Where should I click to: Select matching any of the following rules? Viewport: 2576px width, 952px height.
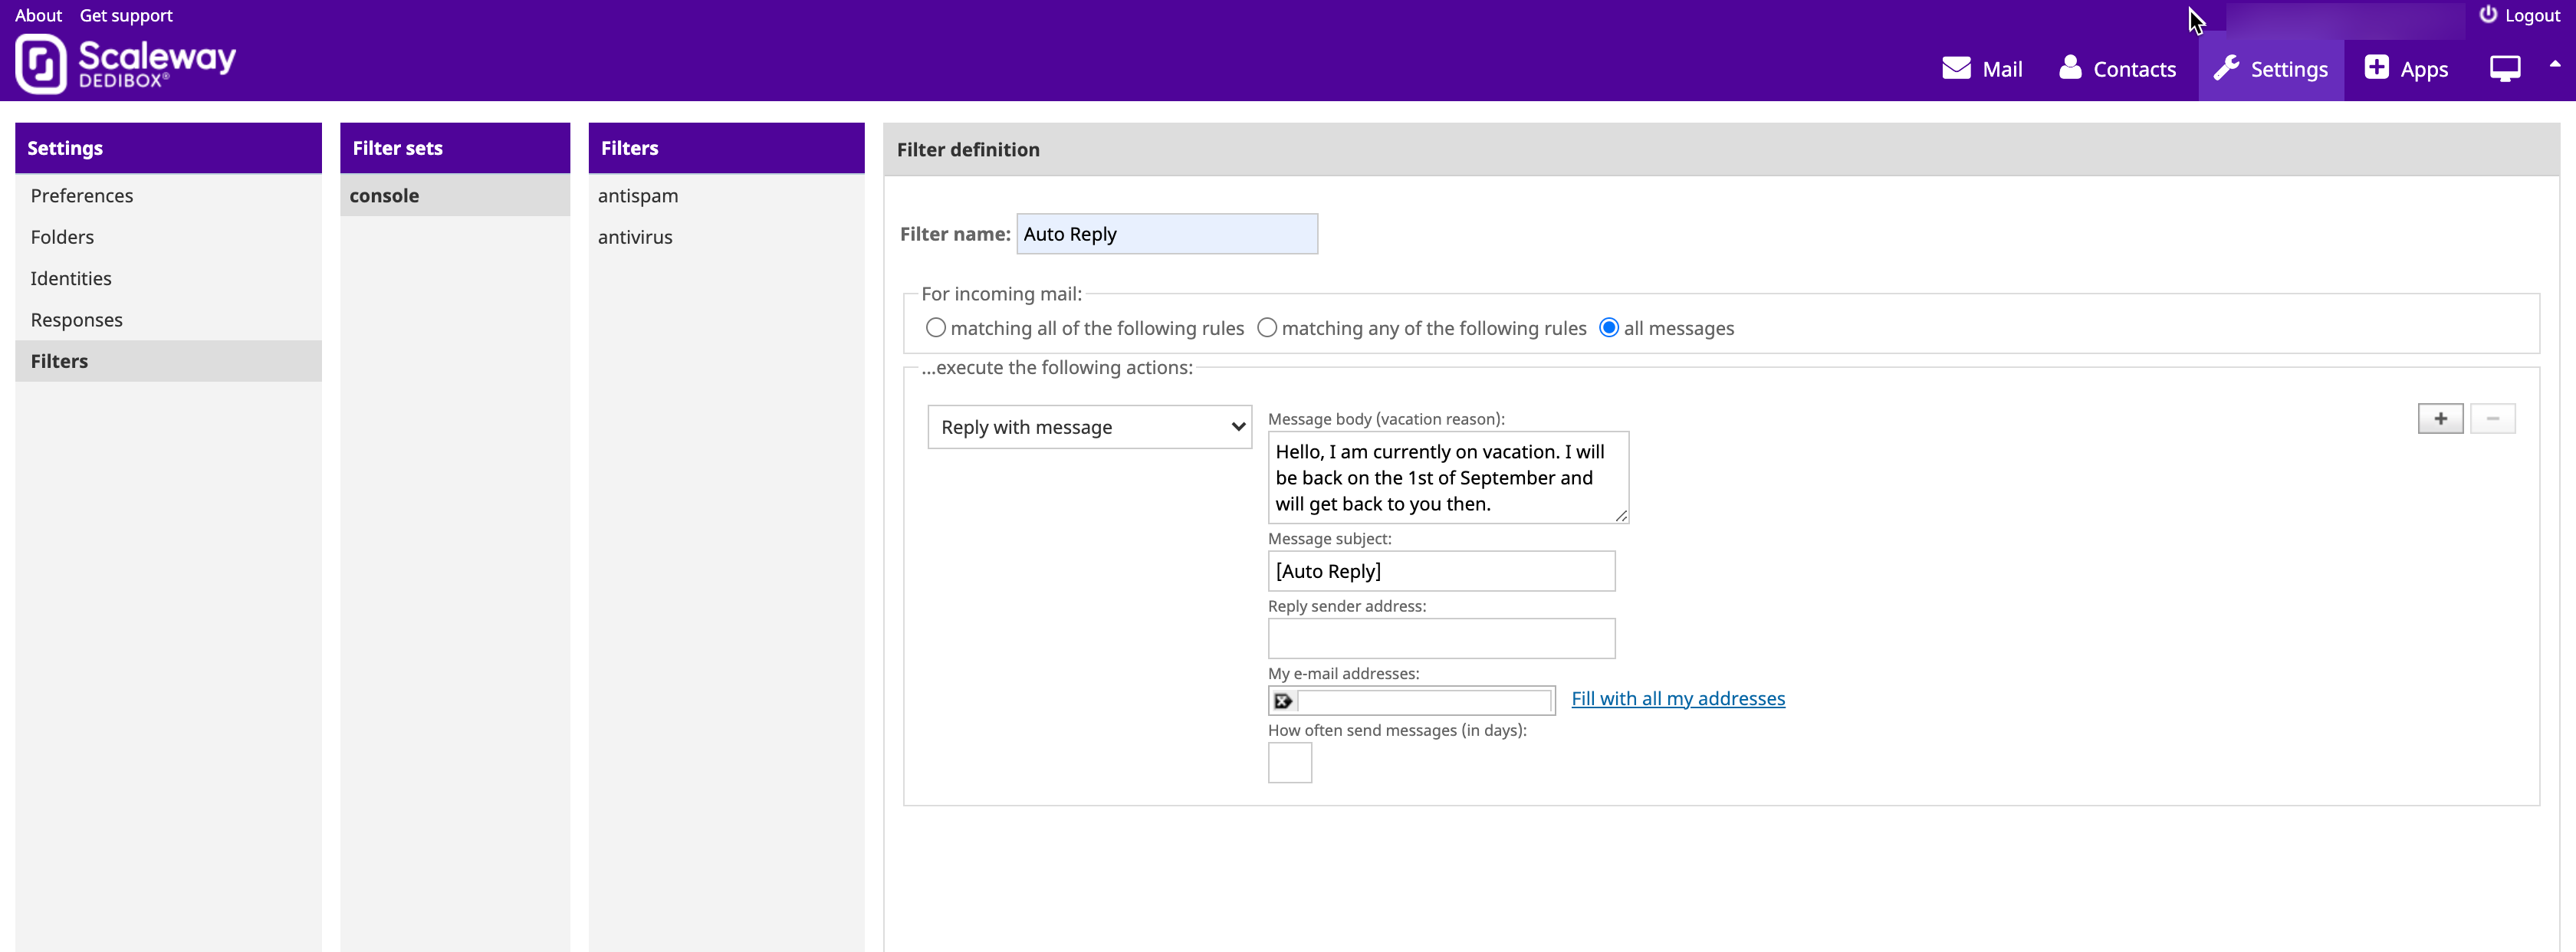(x=1267, y=328)
